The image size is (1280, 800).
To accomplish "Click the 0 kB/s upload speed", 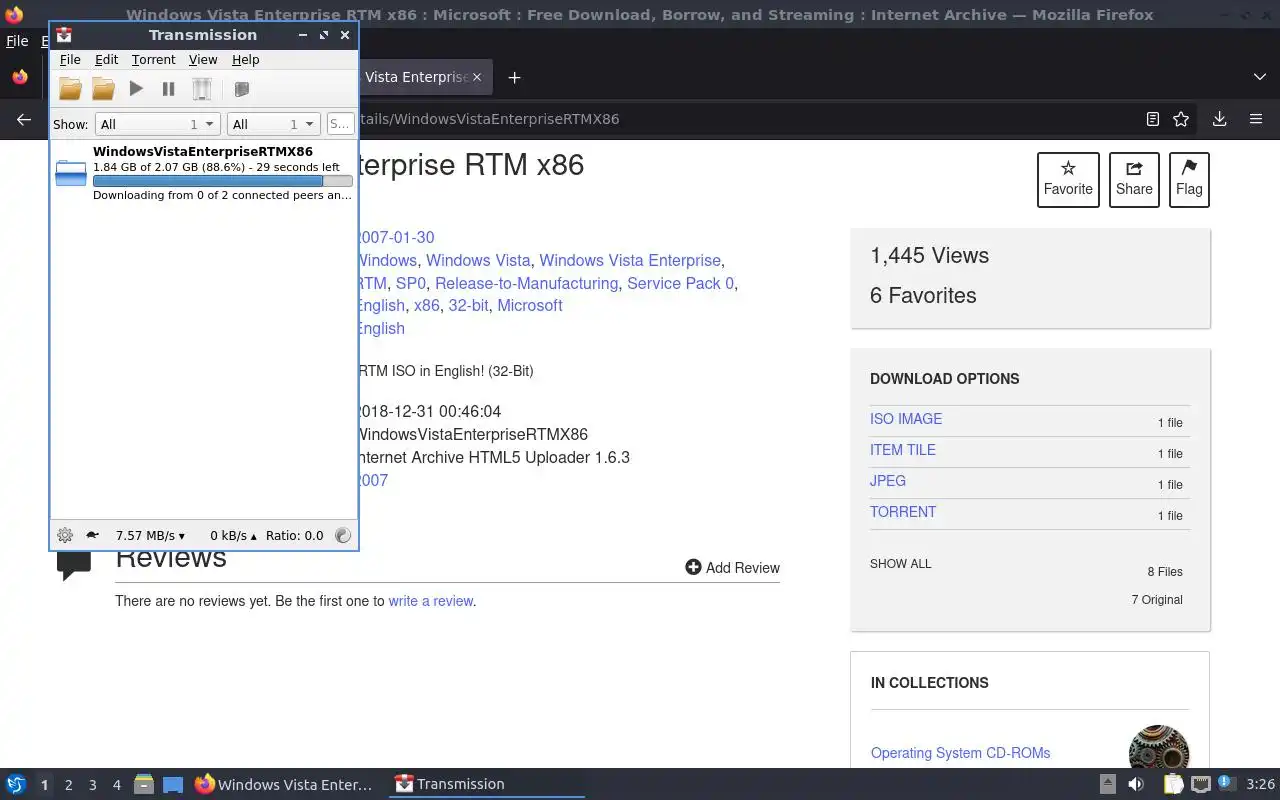I will [x=233, y=535].
